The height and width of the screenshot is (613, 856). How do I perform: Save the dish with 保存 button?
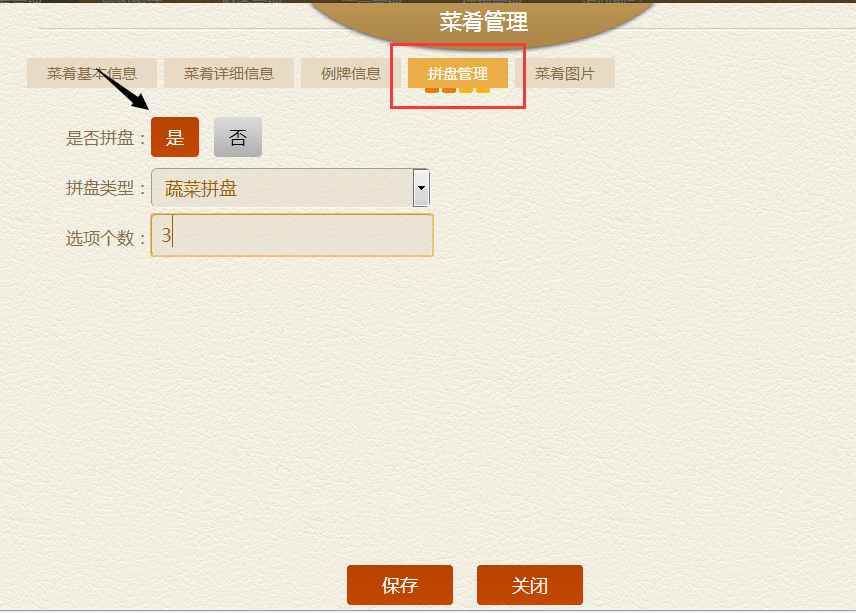click(400, 585)
